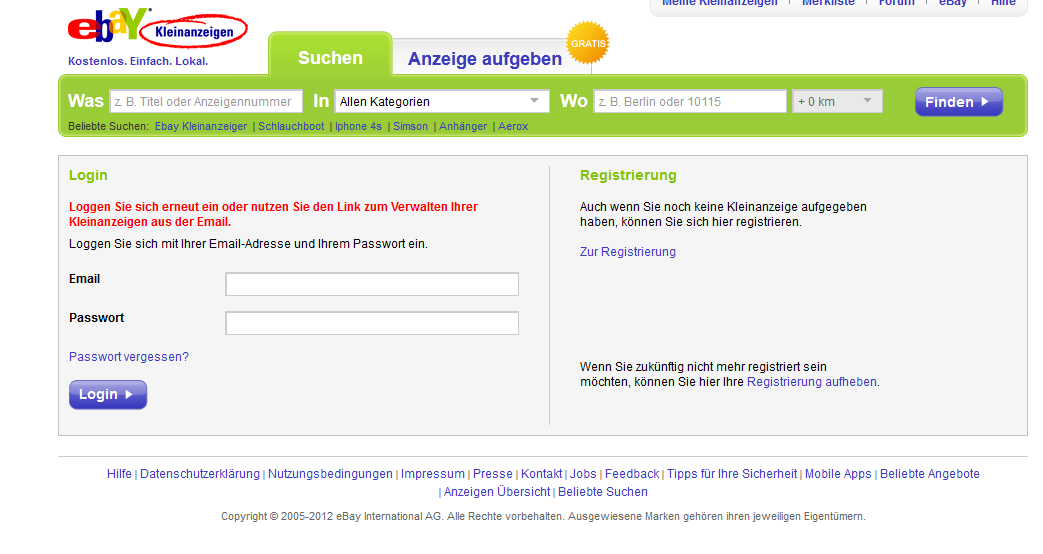Open the Allen Kategorien dropdown
This screenshot has height=554, width=1043.
coord(442,102)
